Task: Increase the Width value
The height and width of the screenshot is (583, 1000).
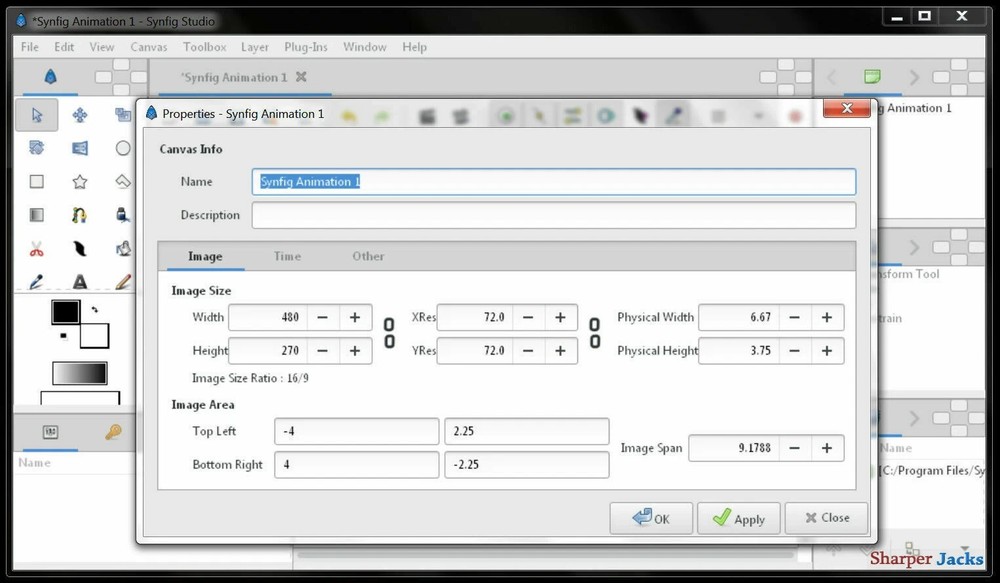Action: pos(355,317)
